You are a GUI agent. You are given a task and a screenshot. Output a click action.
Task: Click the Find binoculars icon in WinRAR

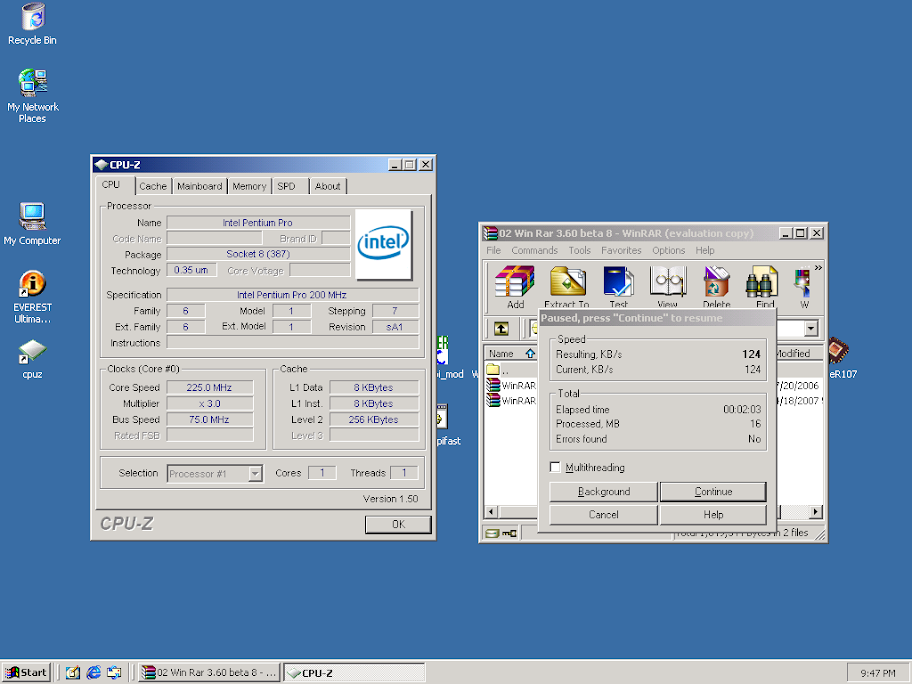[x=764, y=287]
